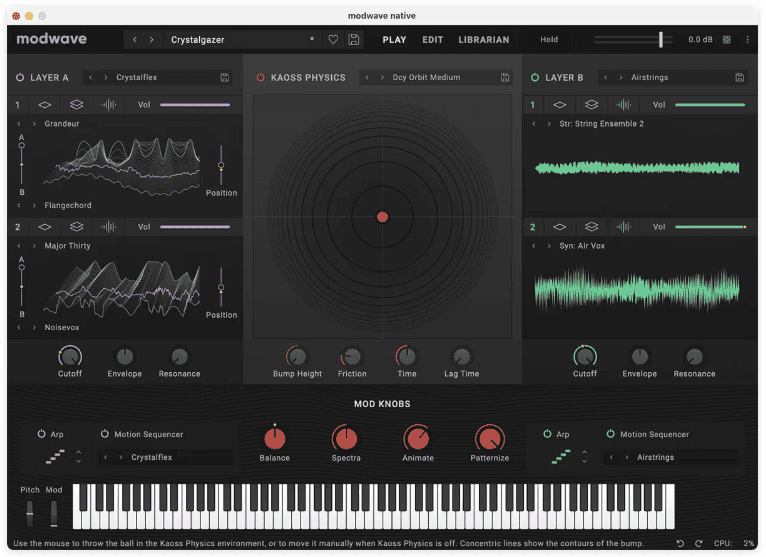Select single wavetable mode for Layer A oscillator 1
Screen dimensions: 766x557
pos(44,105)
